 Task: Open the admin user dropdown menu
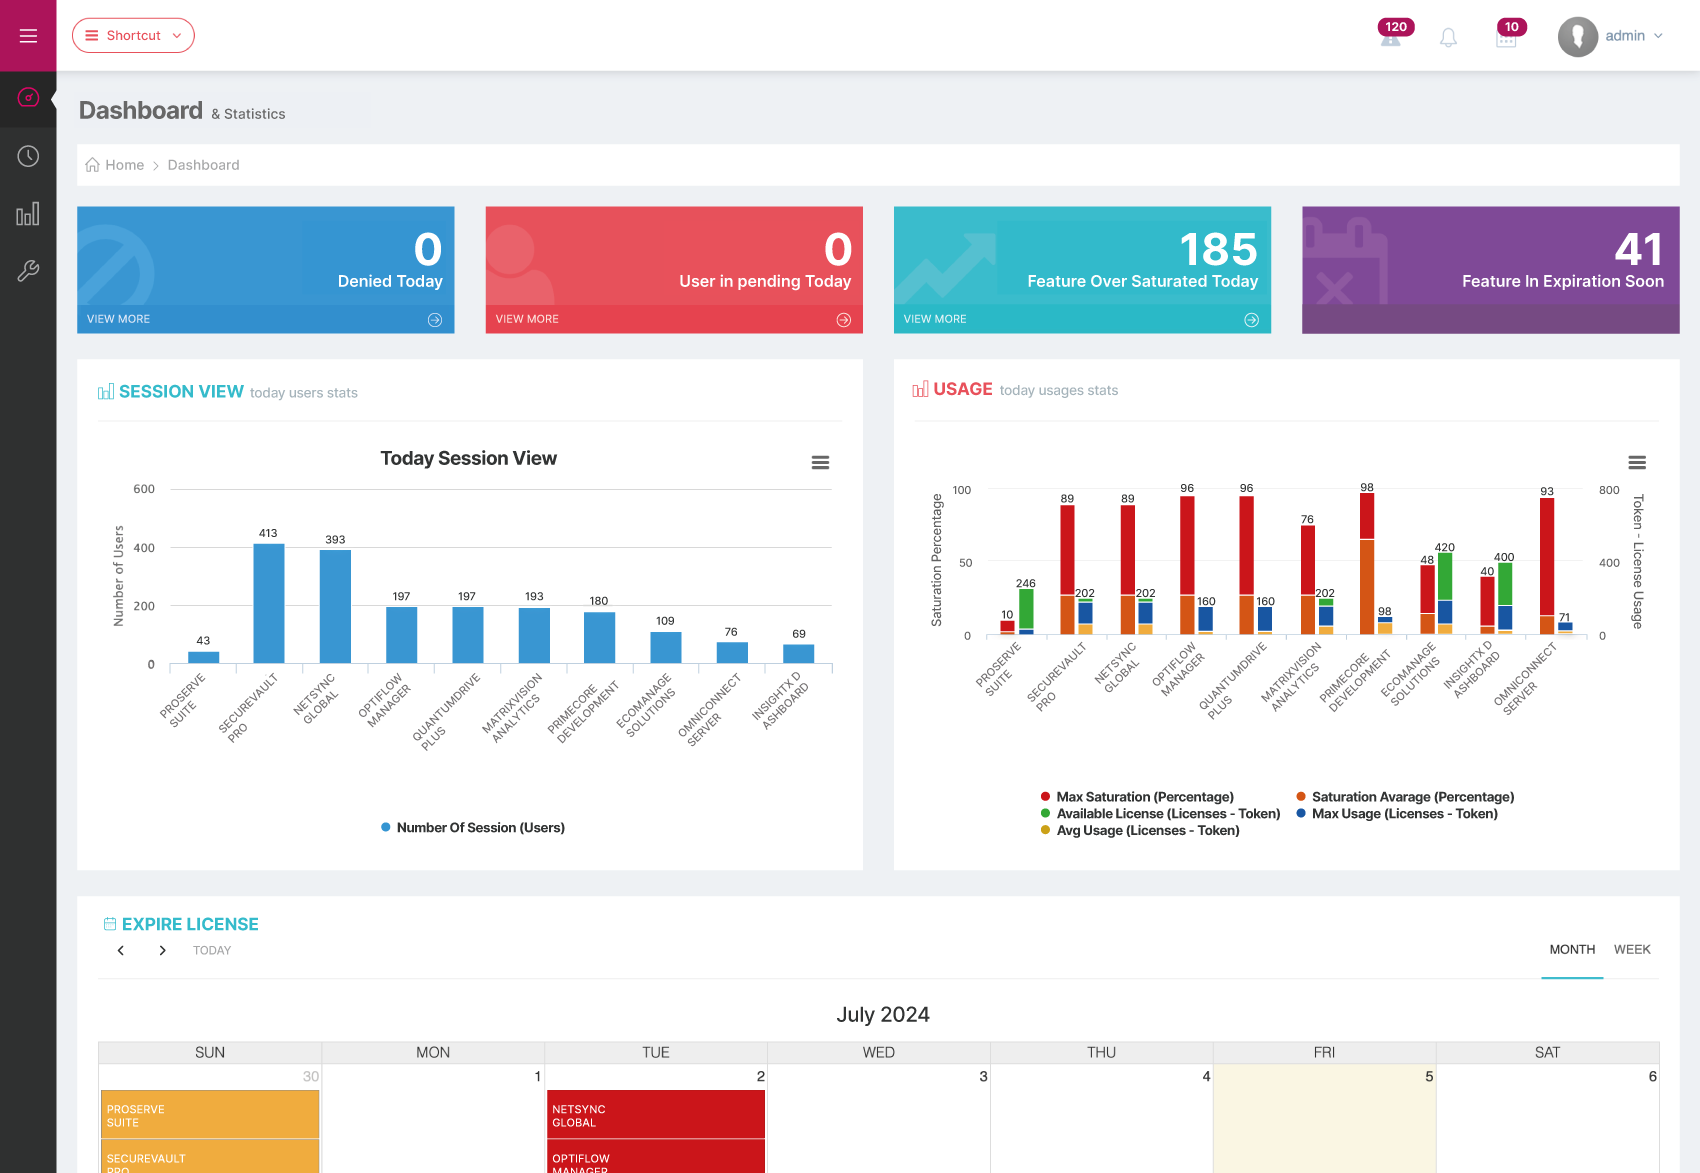(1611, 37)
